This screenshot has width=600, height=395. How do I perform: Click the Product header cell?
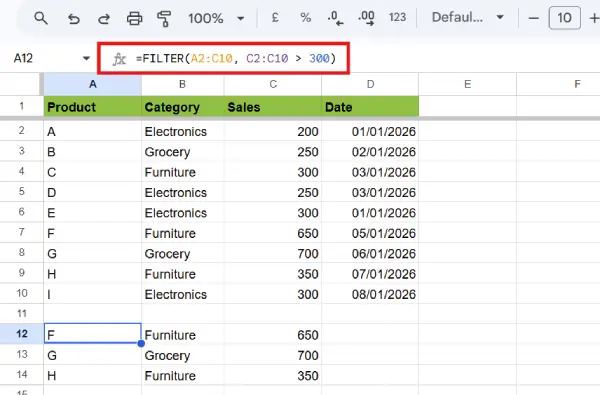[93, 106]
